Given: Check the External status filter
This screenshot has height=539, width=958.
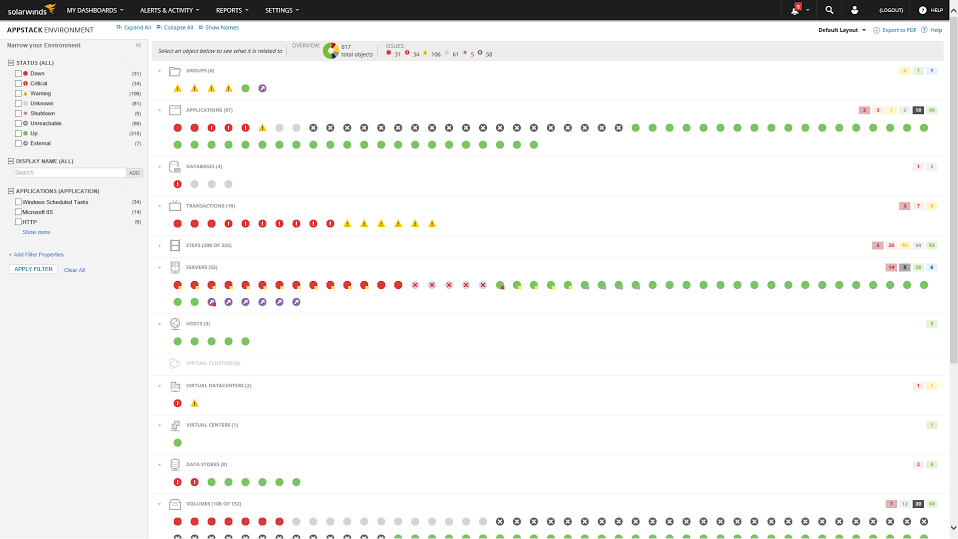Looking at the screenshot, I should pyautogui.click(x=18, y=144).
